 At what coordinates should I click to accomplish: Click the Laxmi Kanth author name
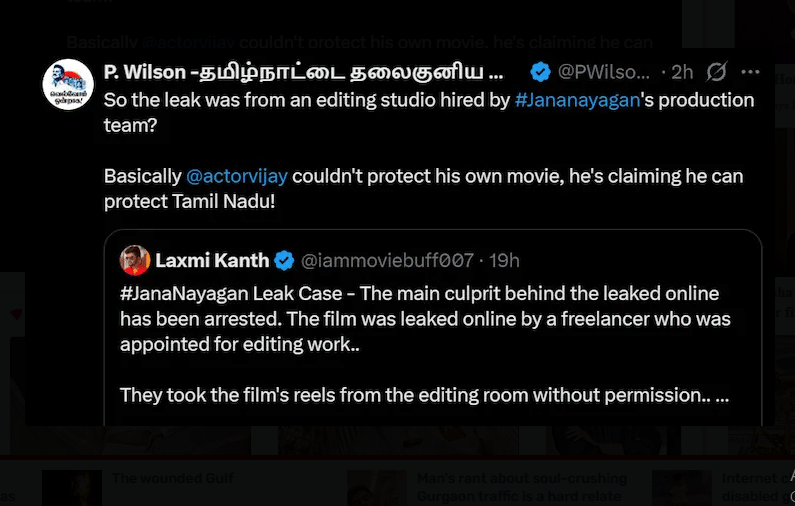(x=212, y=260)
